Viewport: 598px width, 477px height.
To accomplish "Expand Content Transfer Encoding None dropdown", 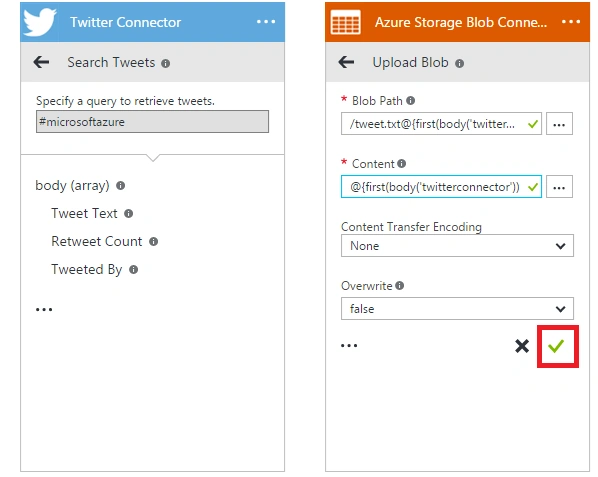I will (457, 246).
